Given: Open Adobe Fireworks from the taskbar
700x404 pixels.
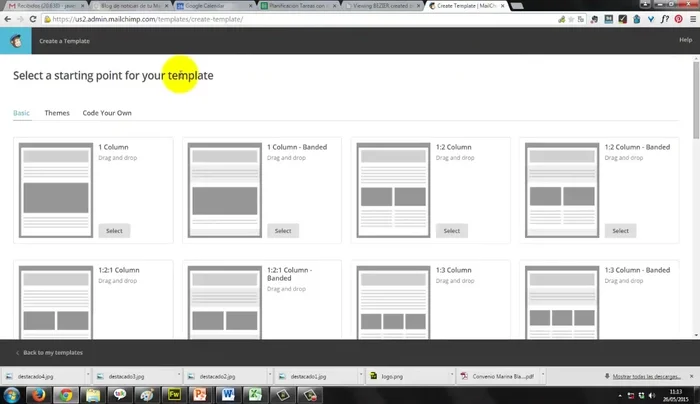Looking at the screenshot, I should pos(174,394).
